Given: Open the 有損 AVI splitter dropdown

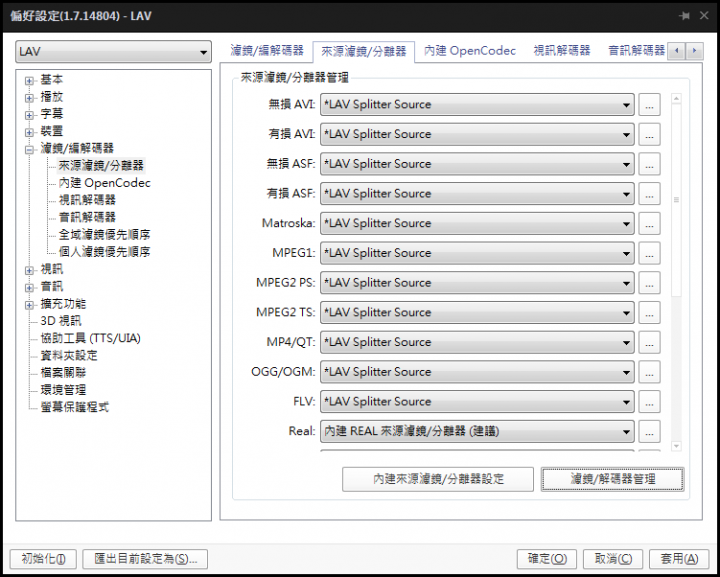Looking at the screenshot, I should [x=477, y=134].
